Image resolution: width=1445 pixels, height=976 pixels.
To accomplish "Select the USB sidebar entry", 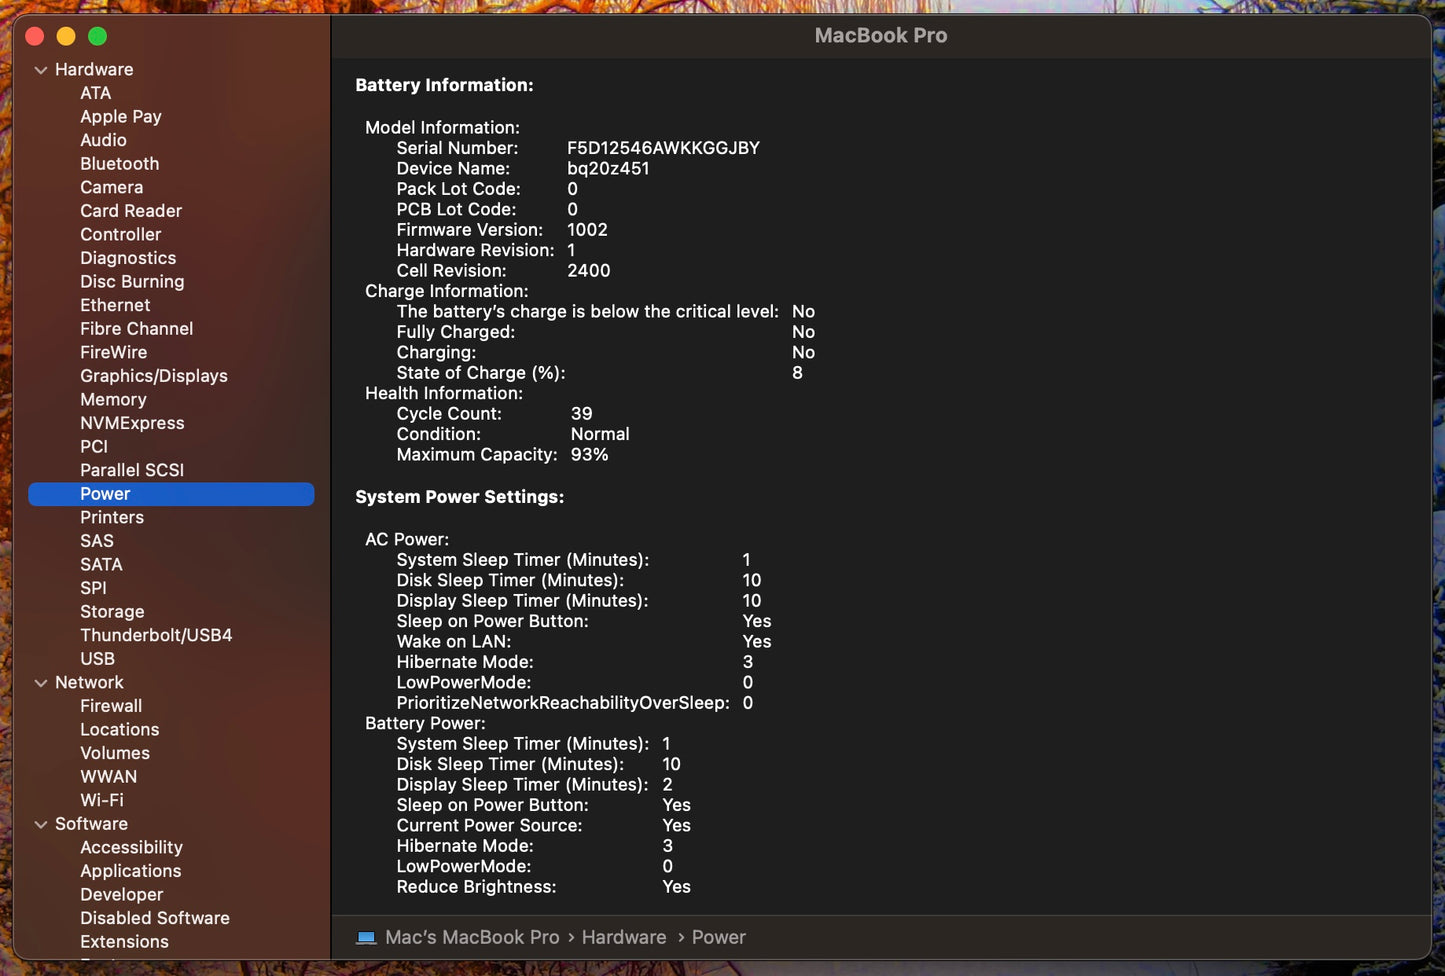I will point(97,659).
